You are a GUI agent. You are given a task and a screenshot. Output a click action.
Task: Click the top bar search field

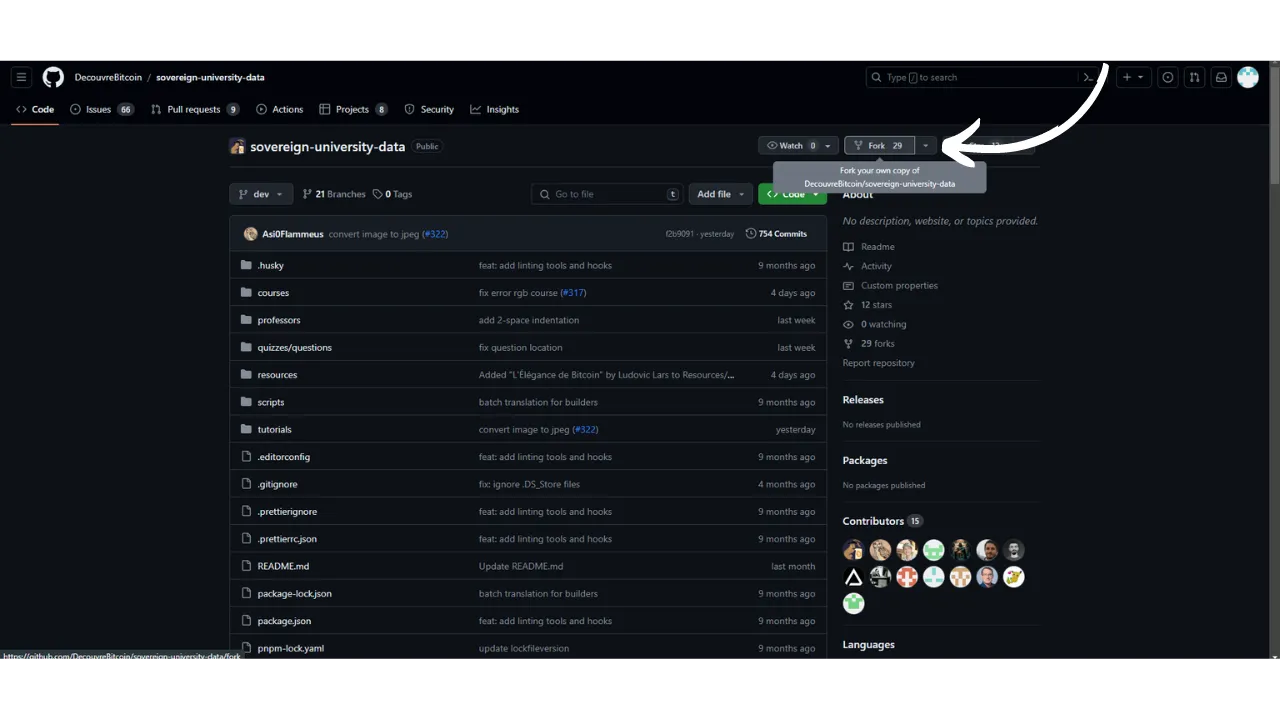point(985,77)
